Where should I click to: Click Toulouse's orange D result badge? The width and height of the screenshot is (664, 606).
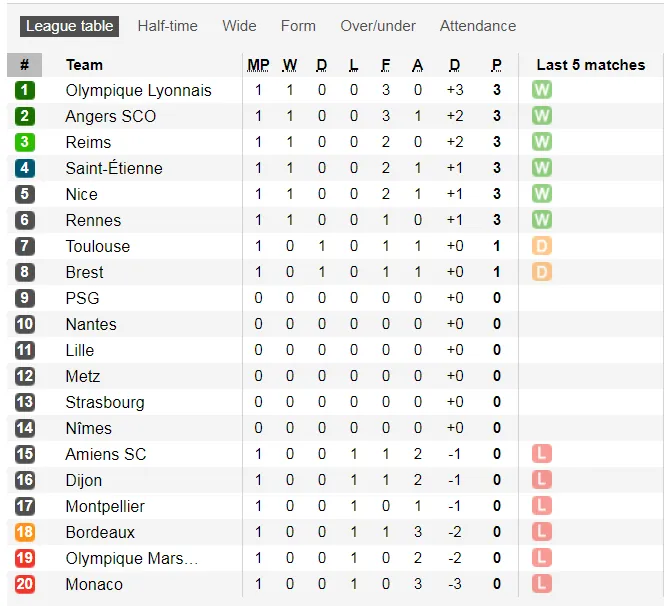[x=542, y=246]
